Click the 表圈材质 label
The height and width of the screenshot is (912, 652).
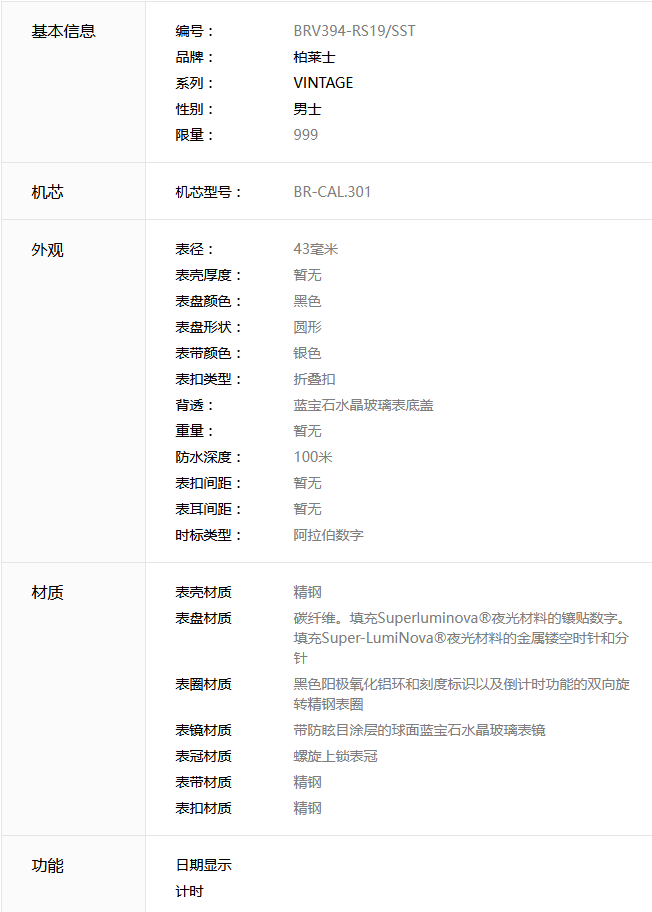(204, 684)
